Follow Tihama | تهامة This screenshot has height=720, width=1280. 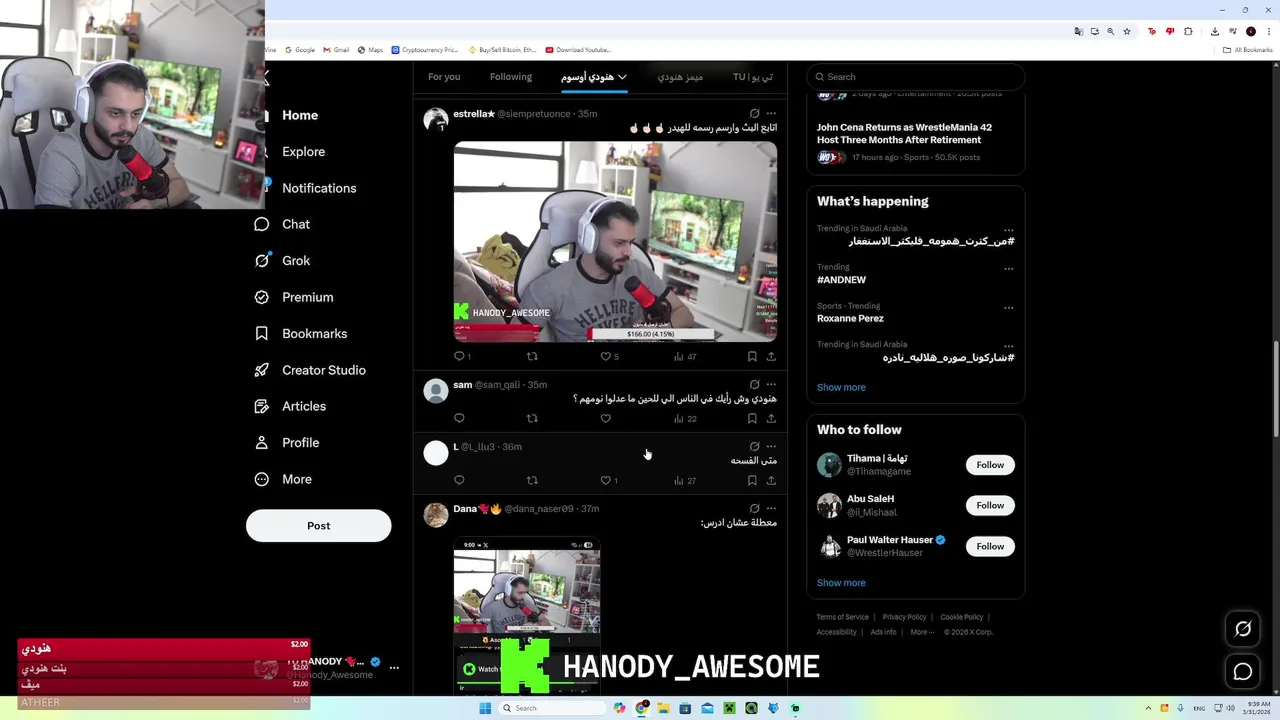(990, 465)
